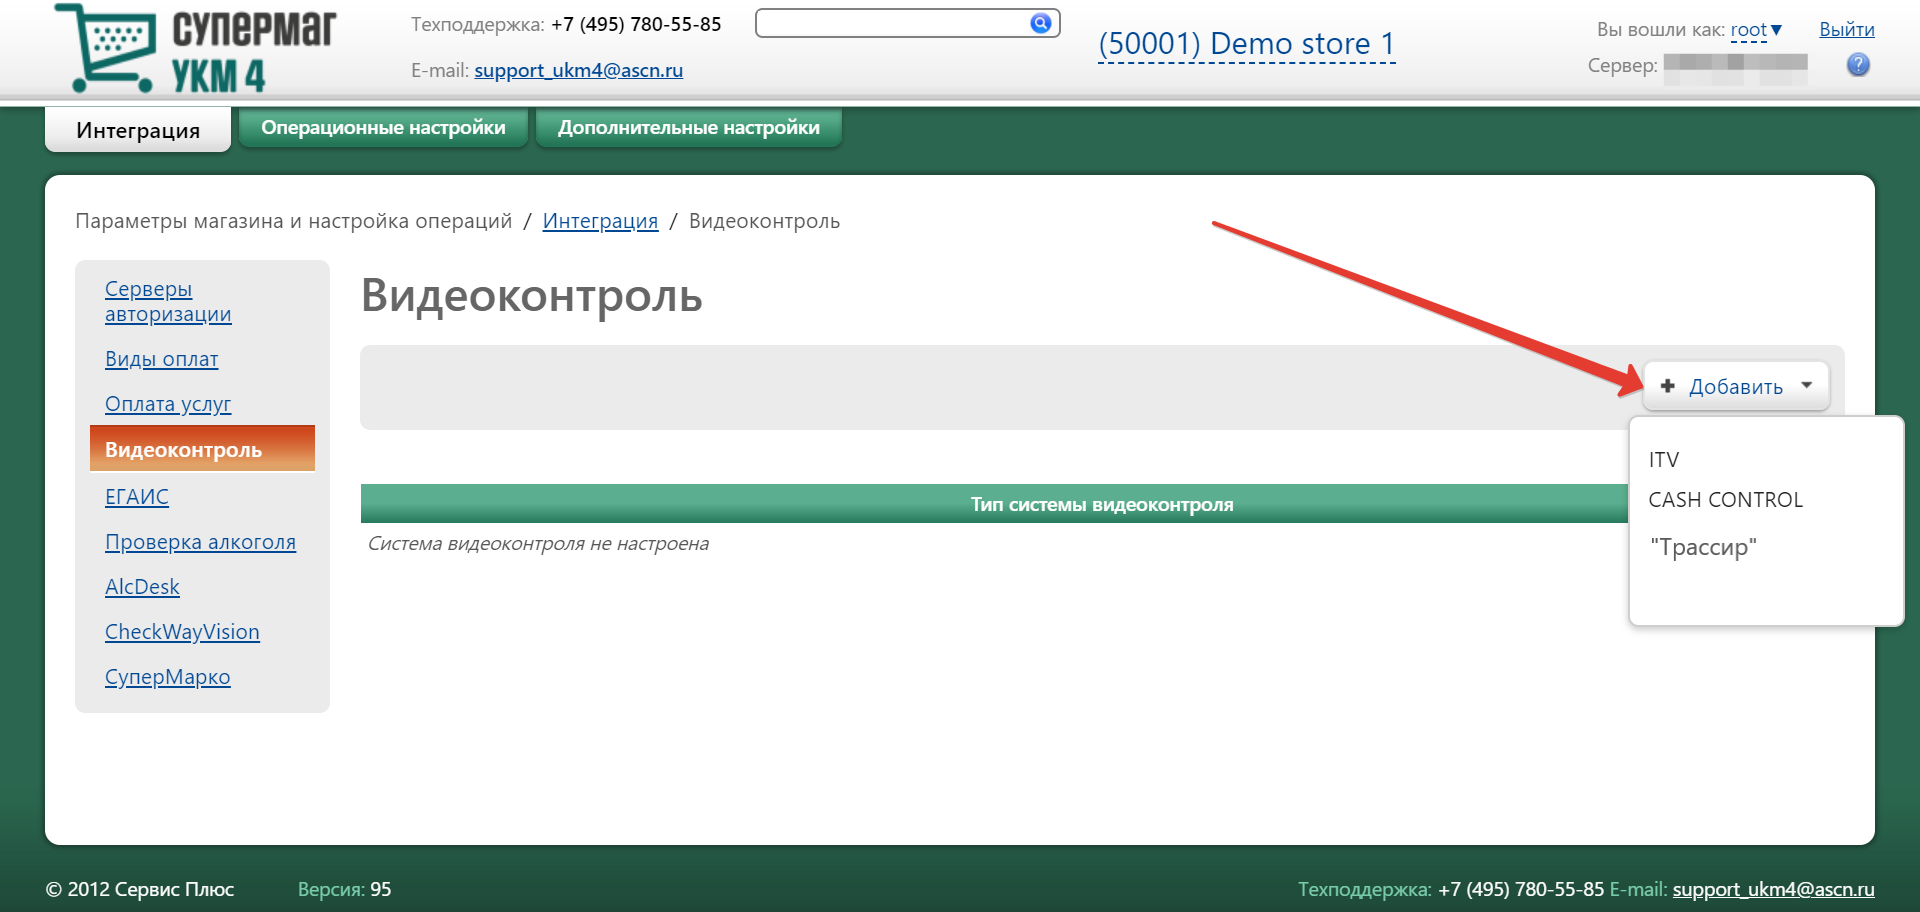The width and height of the screenshot is (1920, 912).
Task: Switch to the Интеграция tab
Action: 138,130
